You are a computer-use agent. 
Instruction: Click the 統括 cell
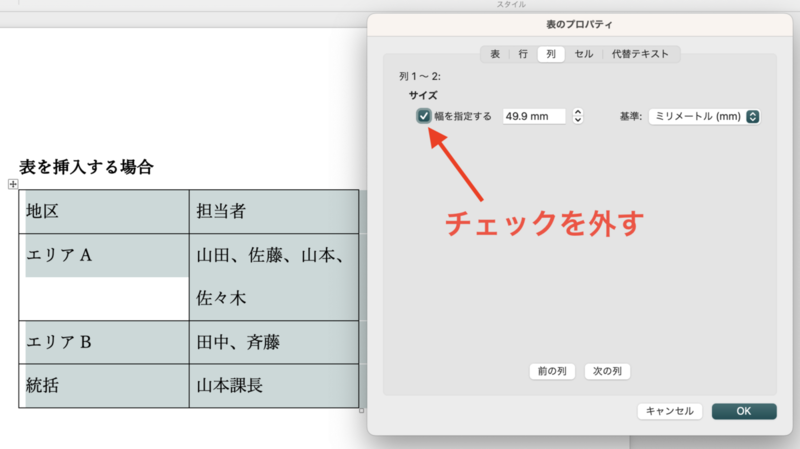pos(104,385)
